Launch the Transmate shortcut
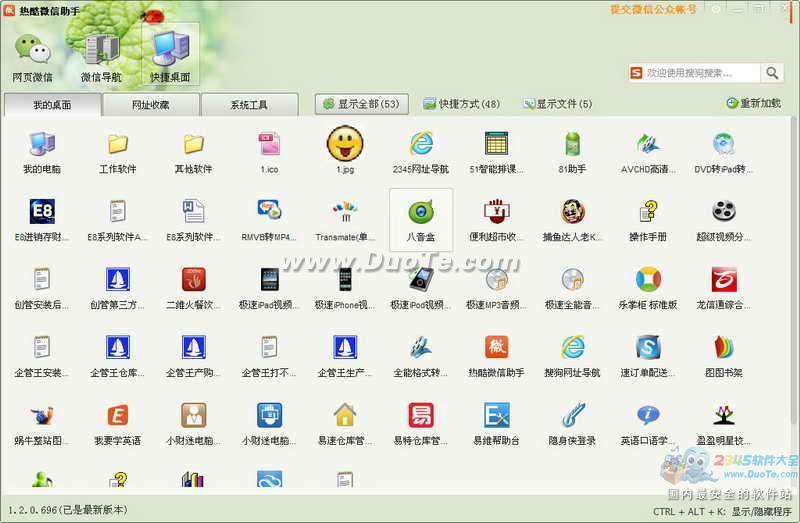This screenshot has height=523, width=800. coord(345,220)
